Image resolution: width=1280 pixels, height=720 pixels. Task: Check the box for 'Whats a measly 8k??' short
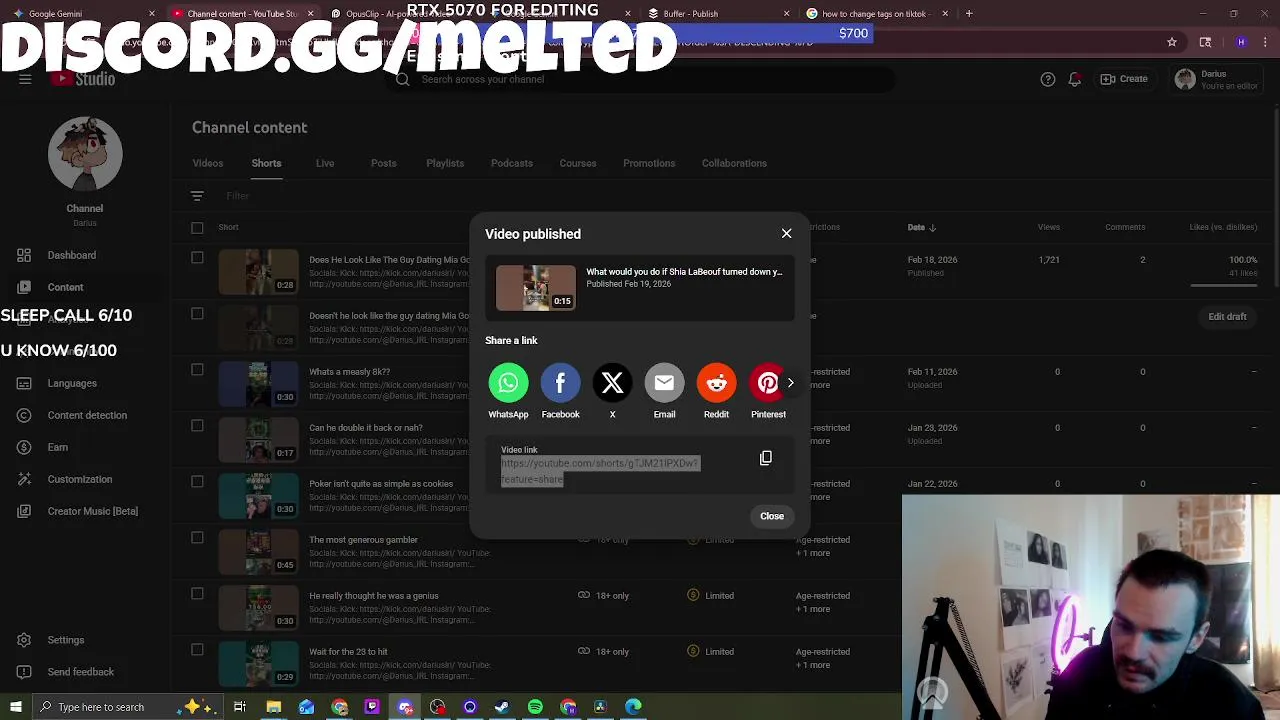point(197,370)
